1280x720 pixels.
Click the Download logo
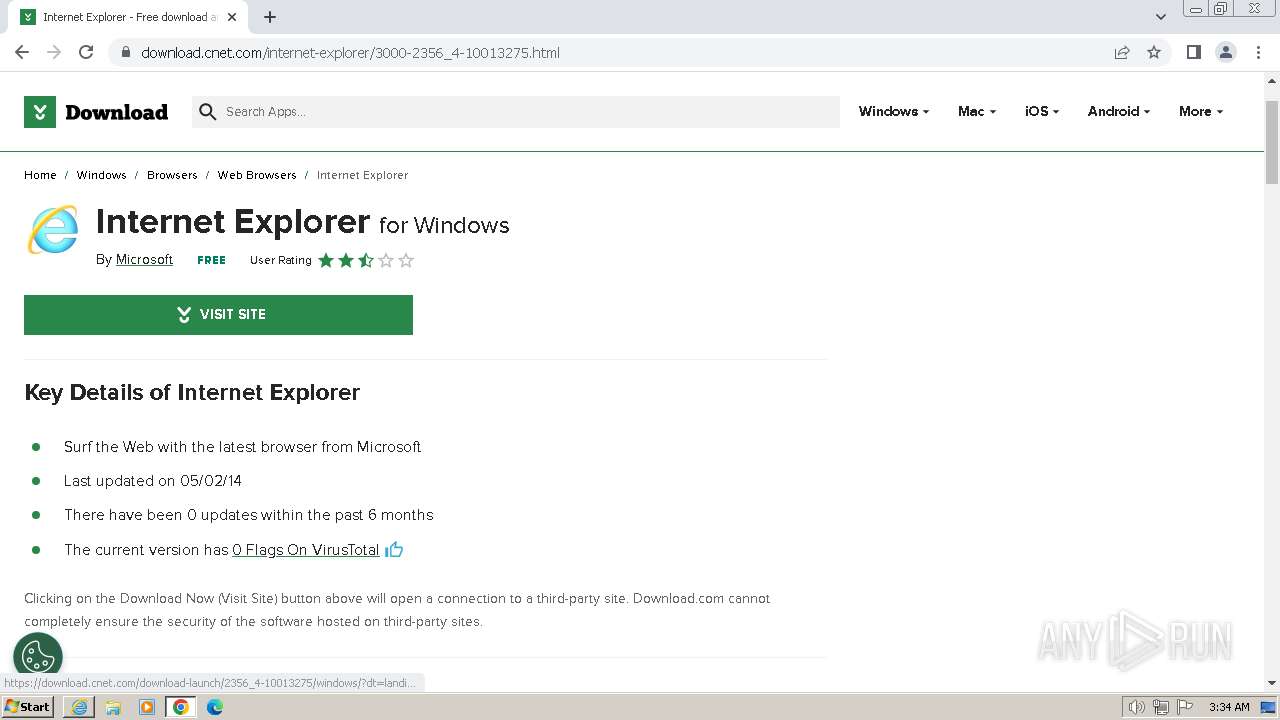click(x=96, y=112)
